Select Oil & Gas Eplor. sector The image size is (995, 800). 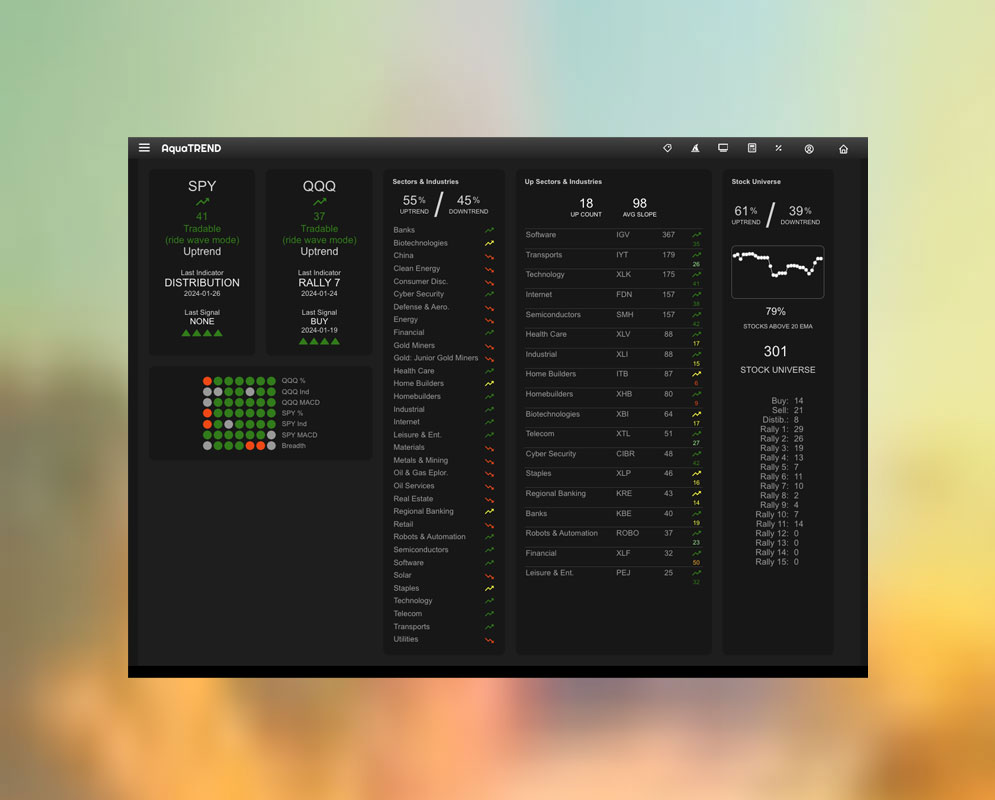pos(420,473)
